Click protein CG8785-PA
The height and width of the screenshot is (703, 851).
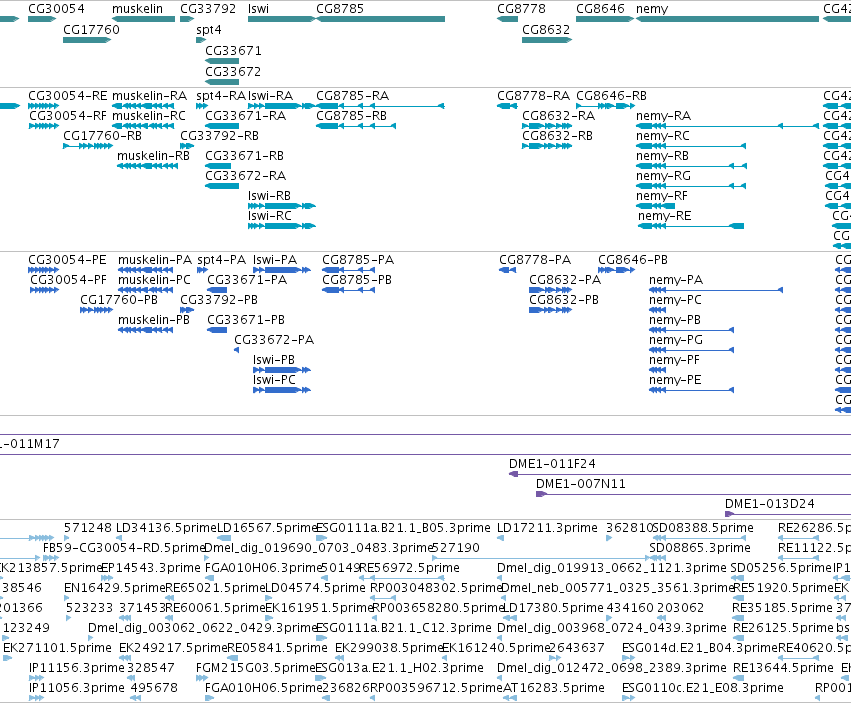[x=348, y=270]
